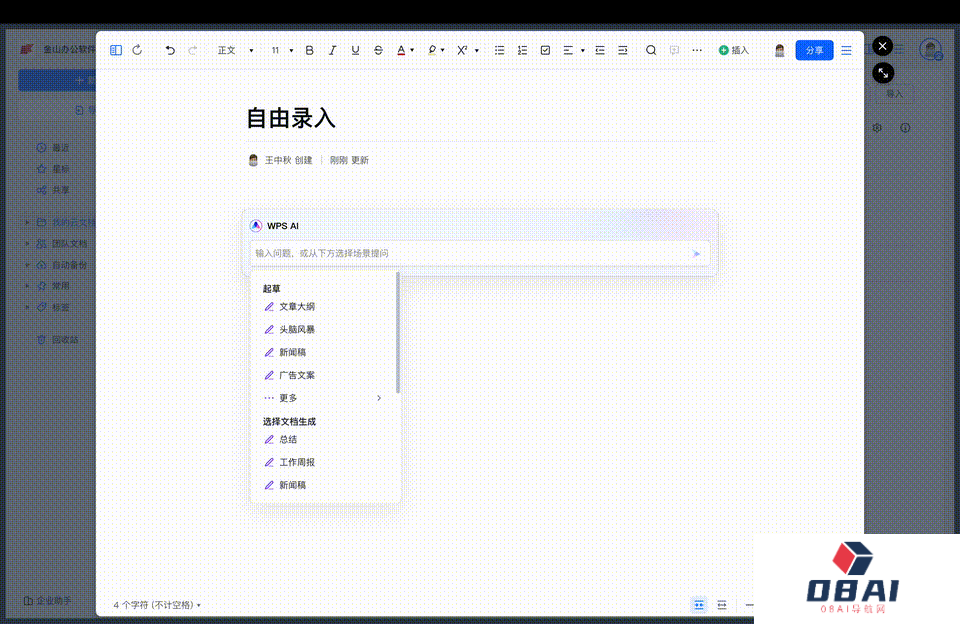The image size is (960, 624).
Task: Open 企业助手 at bottom of background sidebar
Action: point(48,601)
